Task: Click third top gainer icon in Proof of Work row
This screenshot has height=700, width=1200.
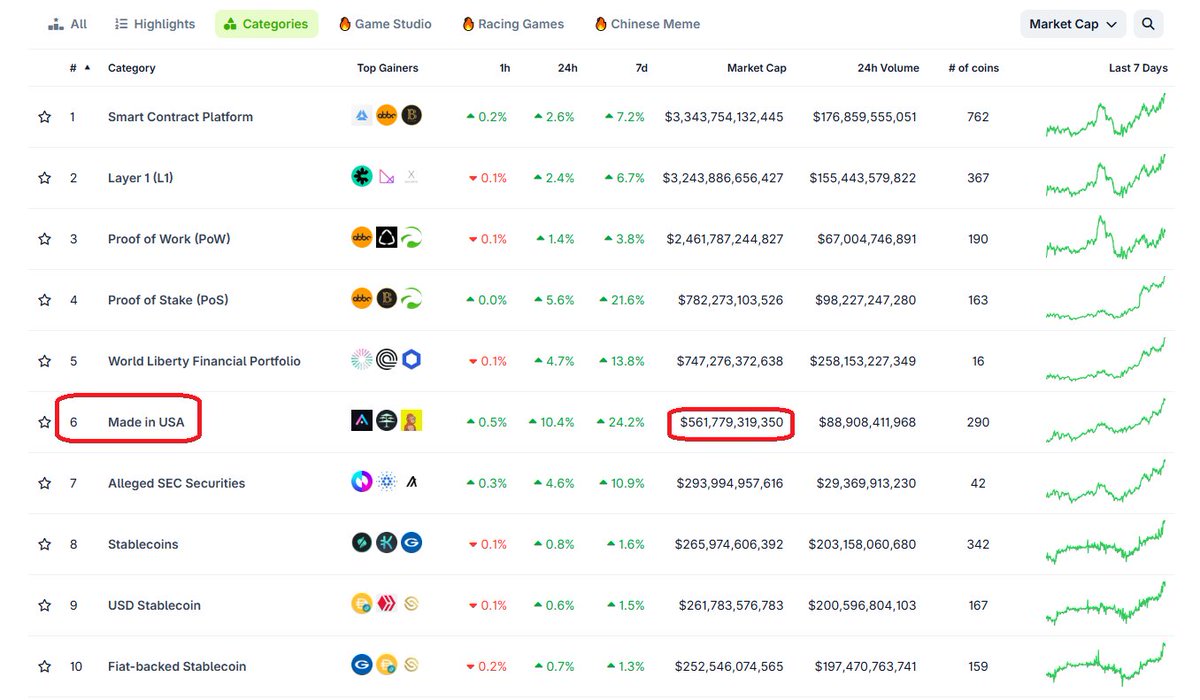Action: [411, 238]
